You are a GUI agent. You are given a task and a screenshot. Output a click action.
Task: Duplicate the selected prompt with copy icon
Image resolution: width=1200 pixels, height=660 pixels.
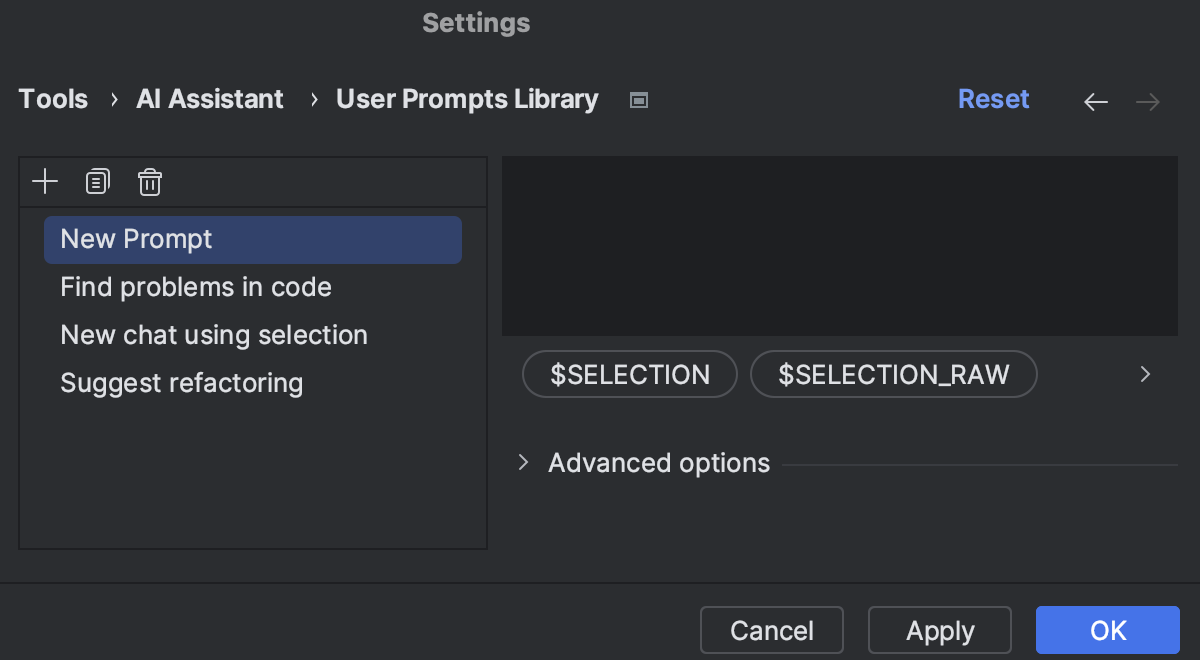[x=97, y=182]
